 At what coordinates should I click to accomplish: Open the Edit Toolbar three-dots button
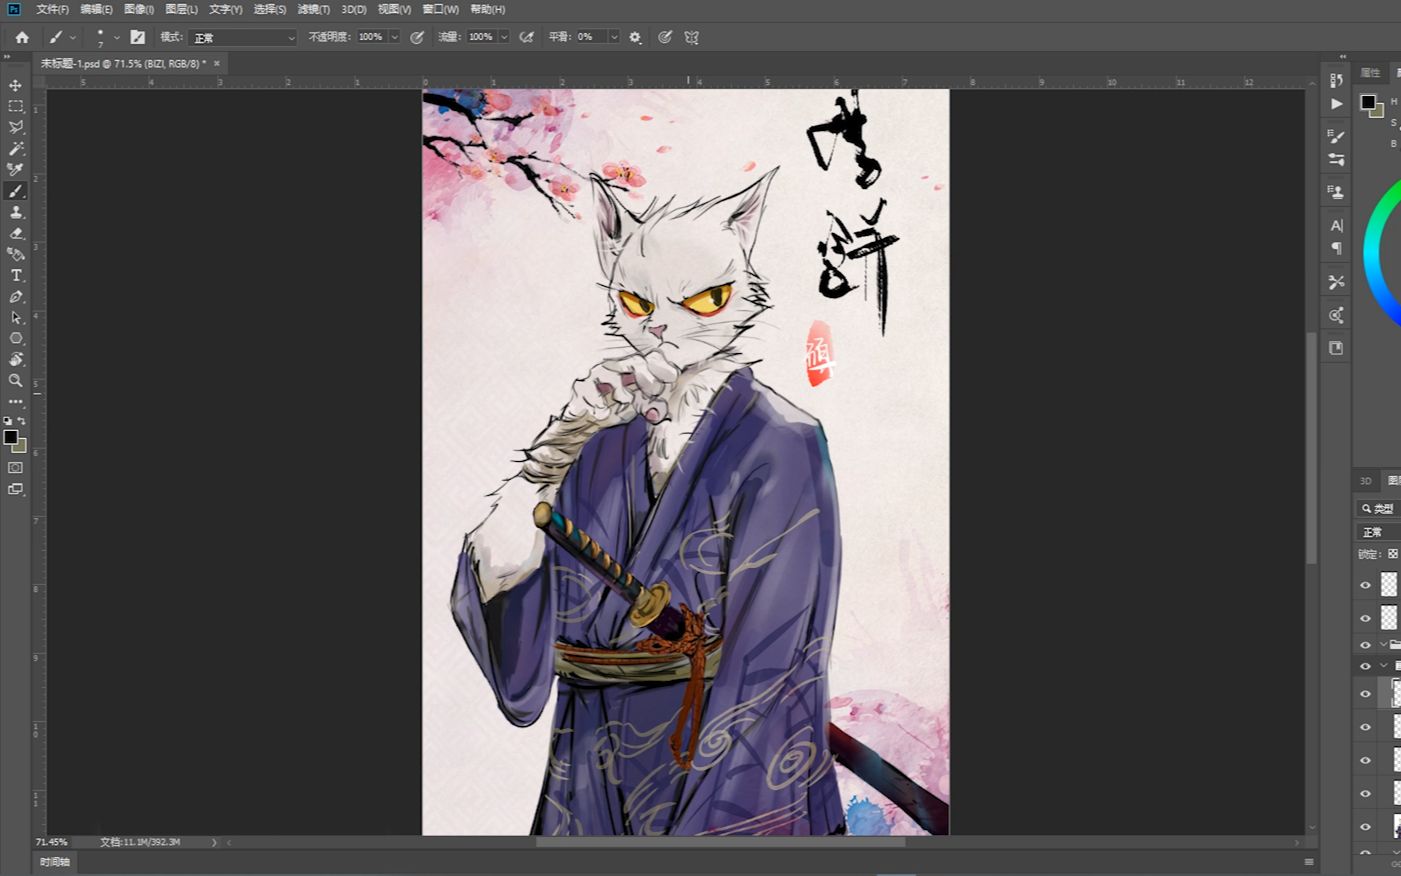[x=15, y=402]
